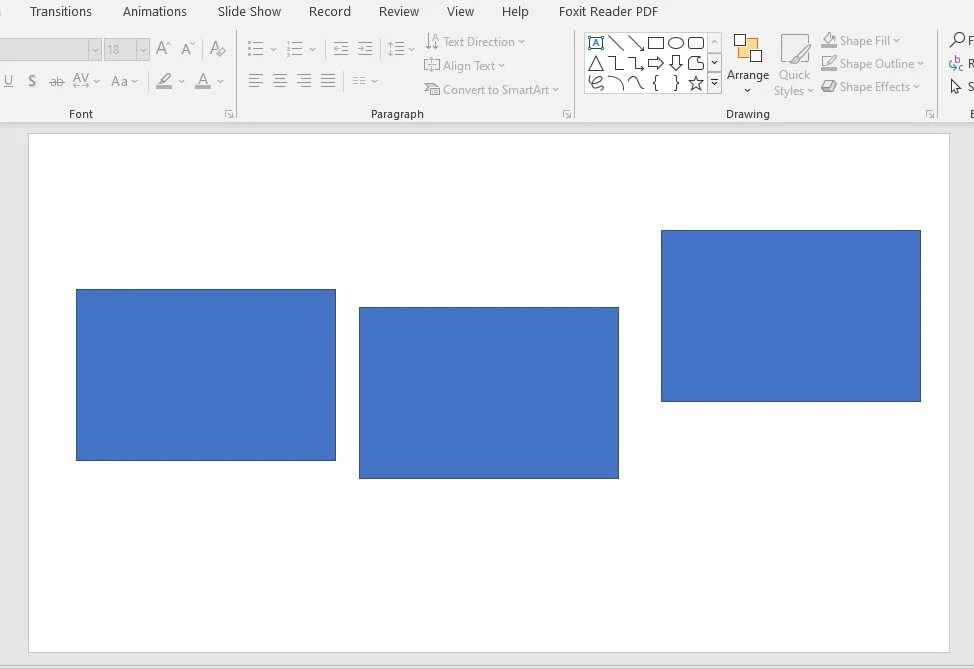Select the Line tool from shapes gallery
Image resolution: width=974 pixels, height=669 pixels.
pos(616,42)
